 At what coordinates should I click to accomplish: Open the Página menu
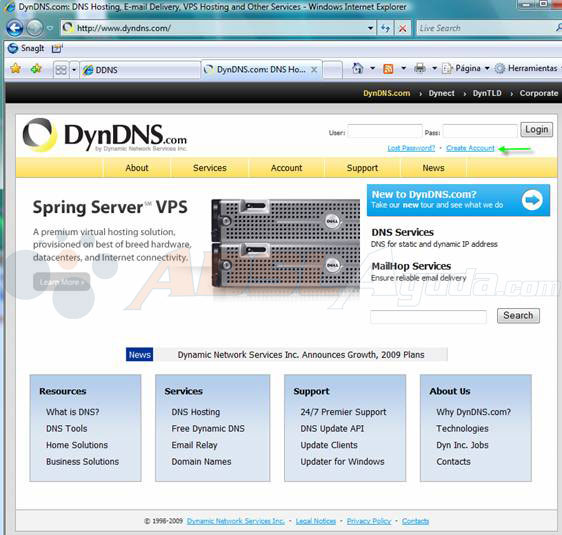466,68
